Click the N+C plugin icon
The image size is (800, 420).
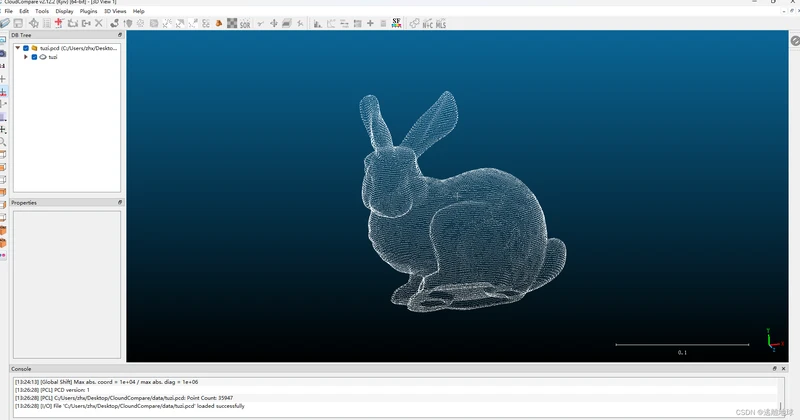click(428, 23)
